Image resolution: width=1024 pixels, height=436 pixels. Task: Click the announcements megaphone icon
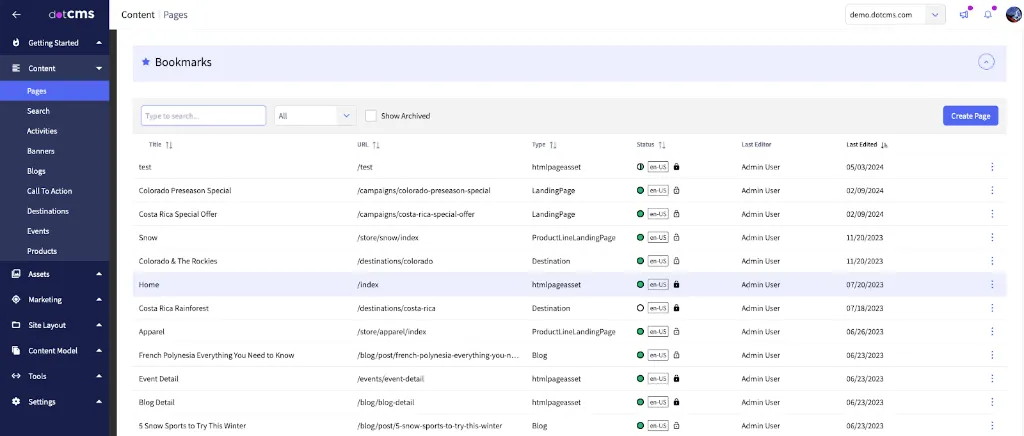tap(964, 15)
